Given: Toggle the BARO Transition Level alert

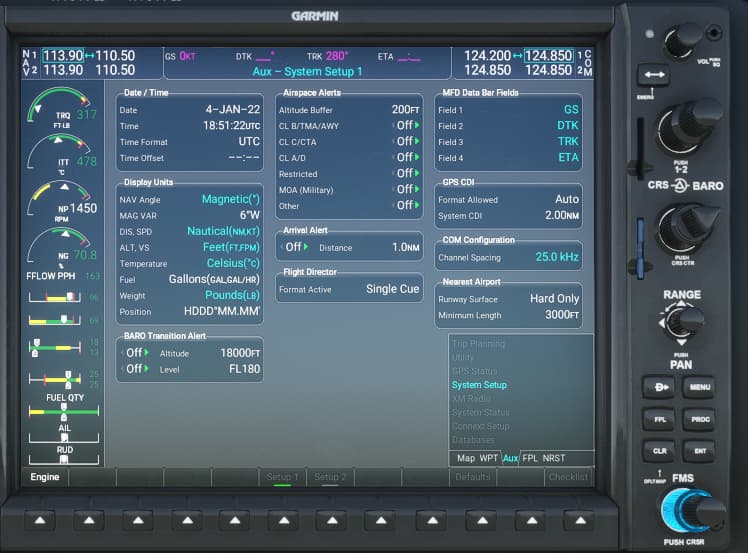Looking at the screenshot, I should tap(136, 369).
